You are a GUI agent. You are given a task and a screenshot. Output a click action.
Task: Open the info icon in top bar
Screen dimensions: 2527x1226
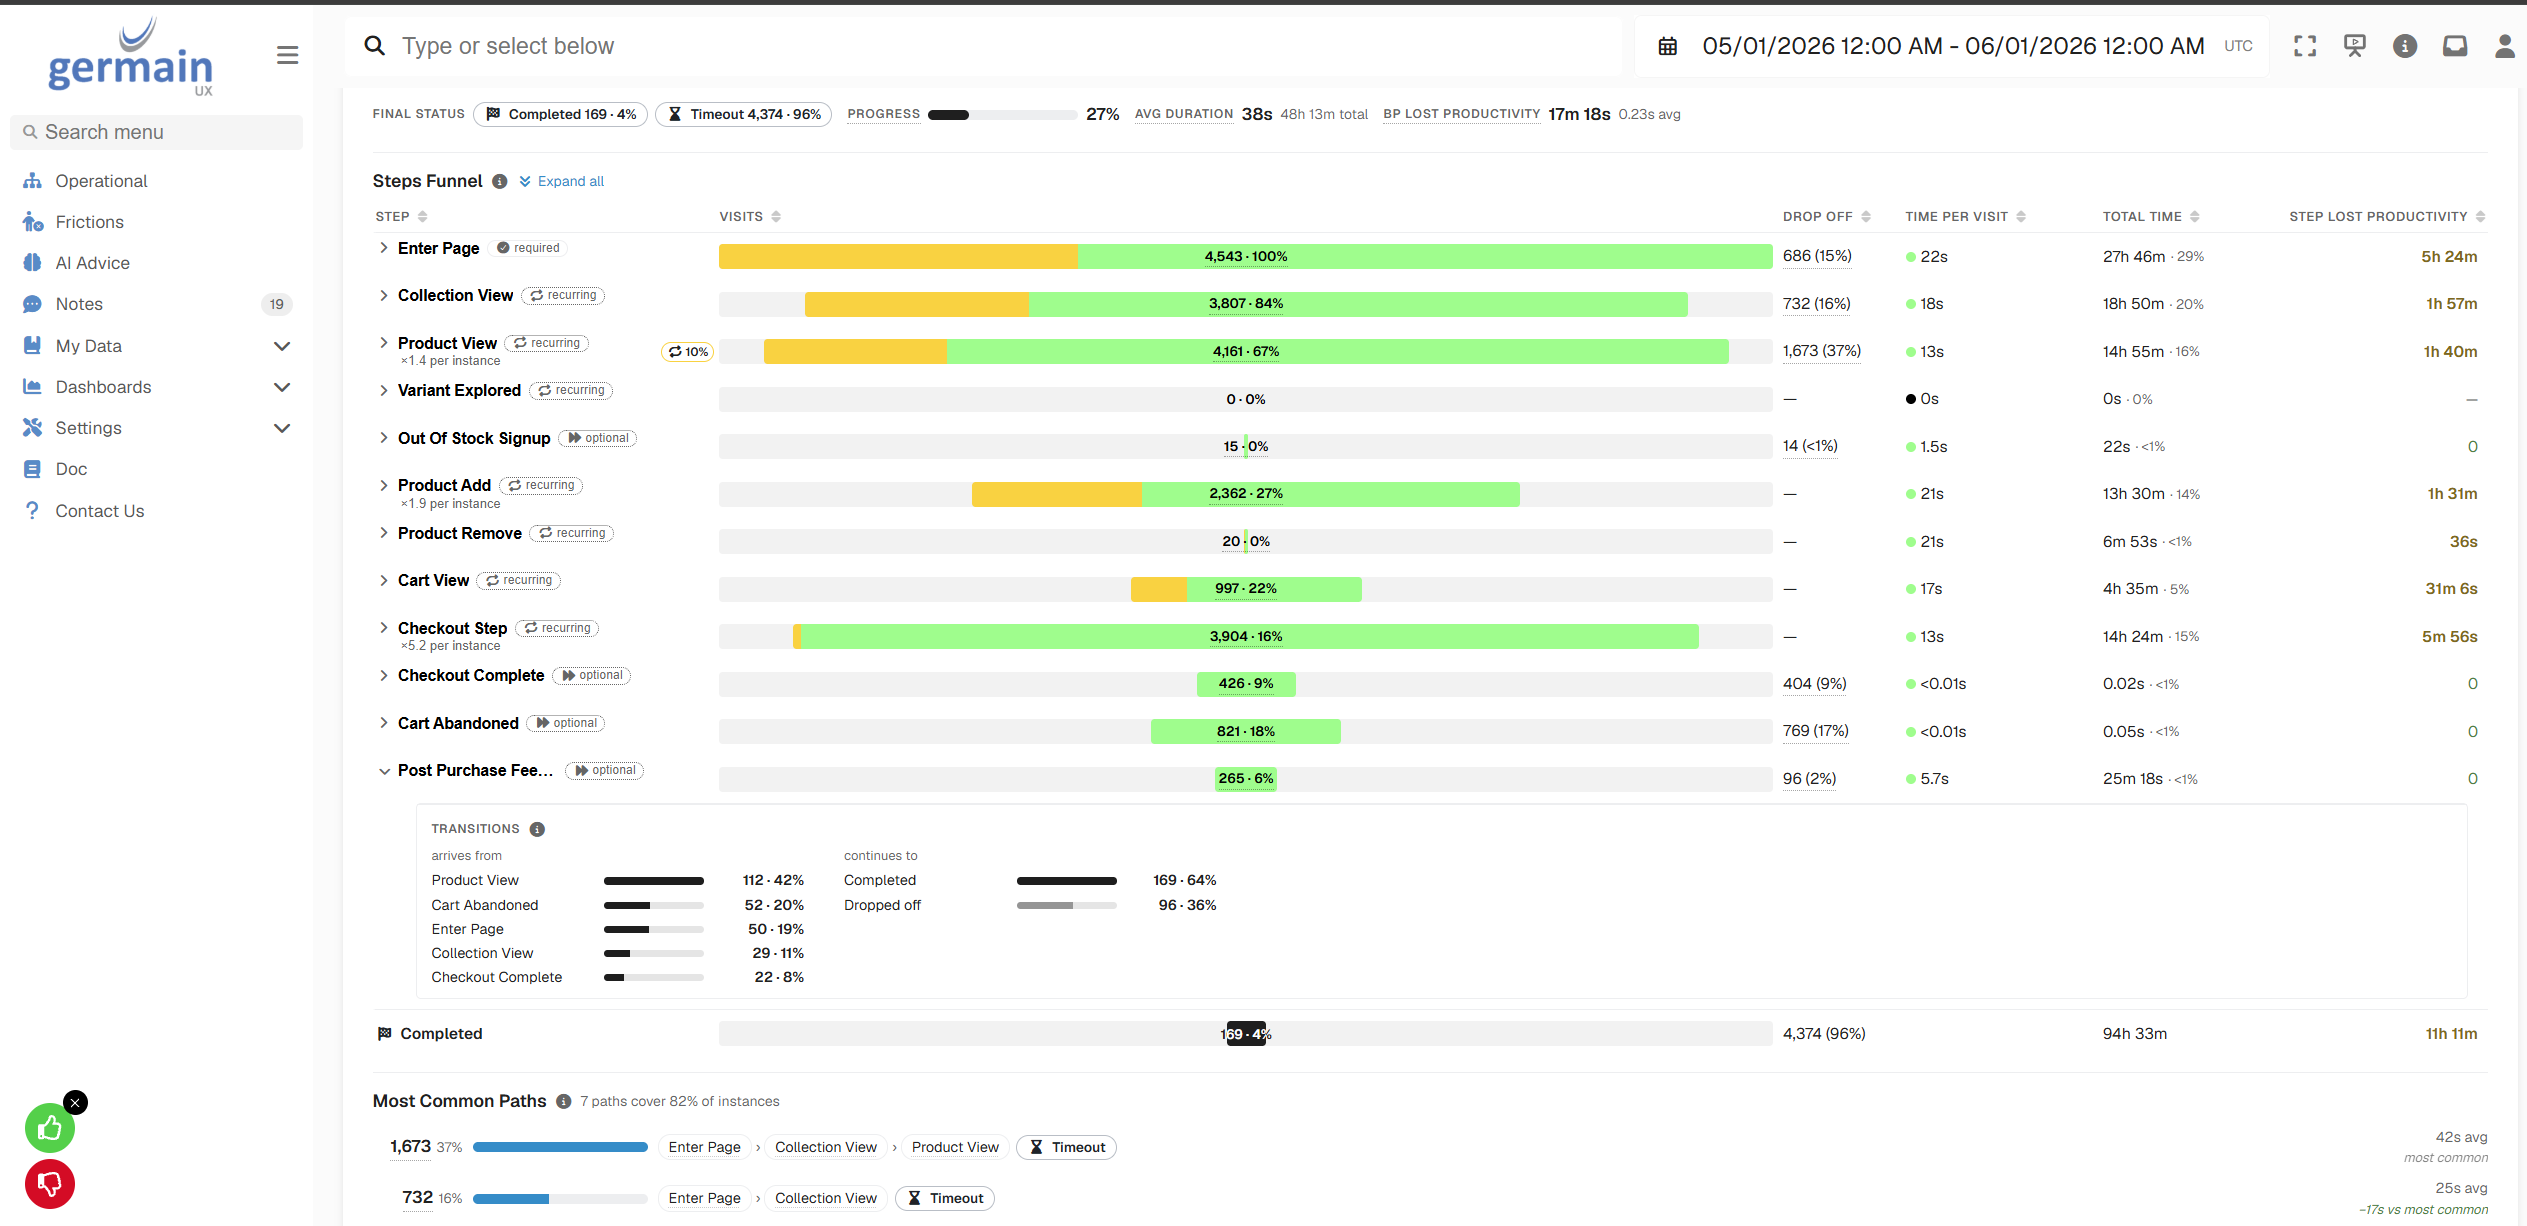point(2405,46)
